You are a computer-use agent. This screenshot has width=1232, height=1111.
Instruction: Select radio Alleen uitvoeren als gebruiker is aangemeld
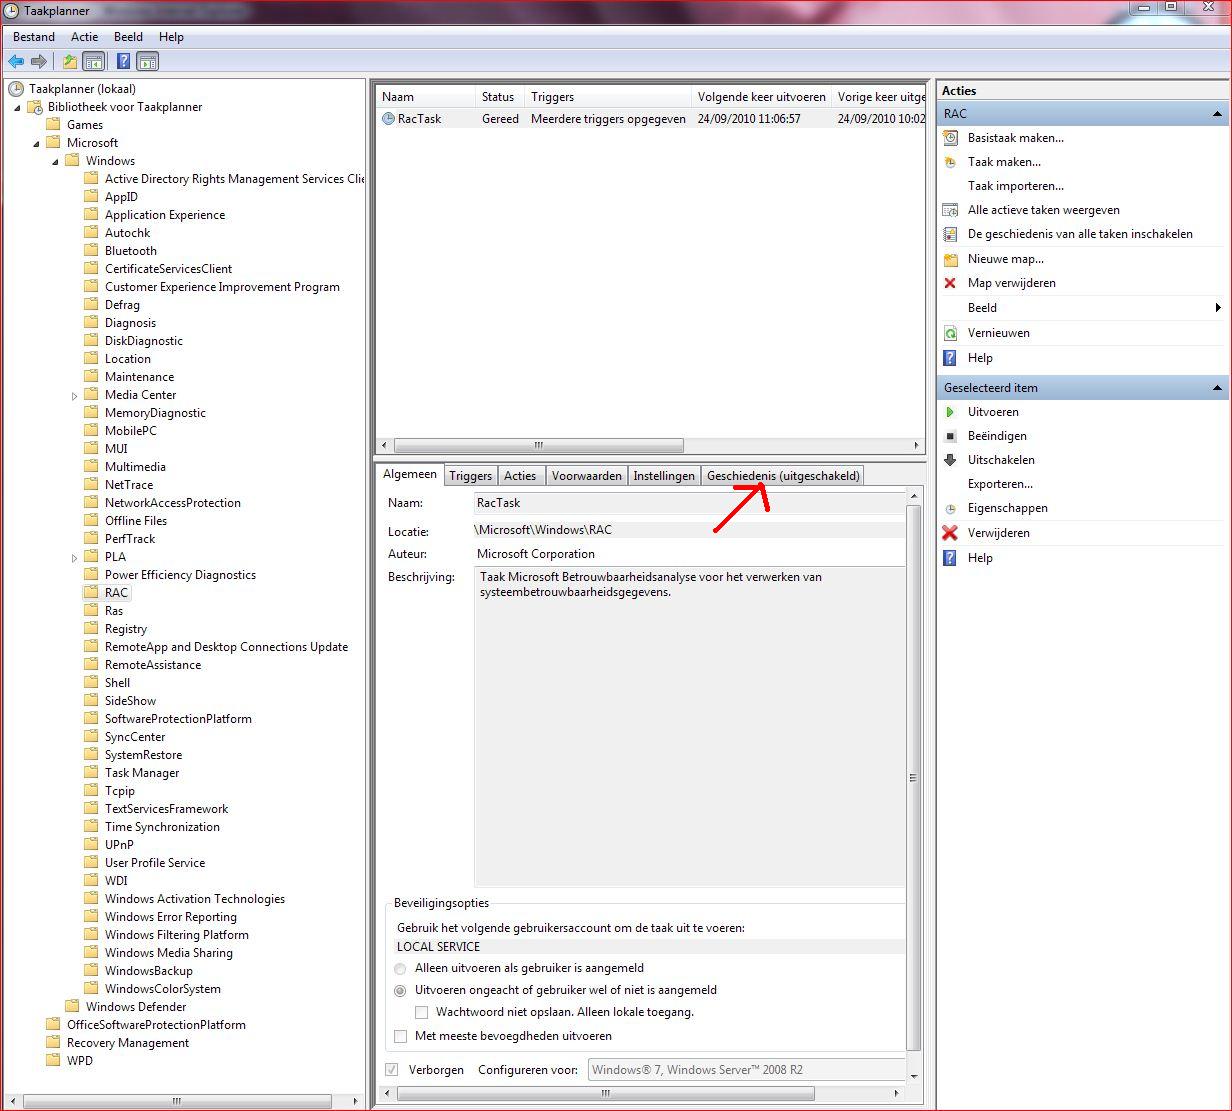point(401,969)
